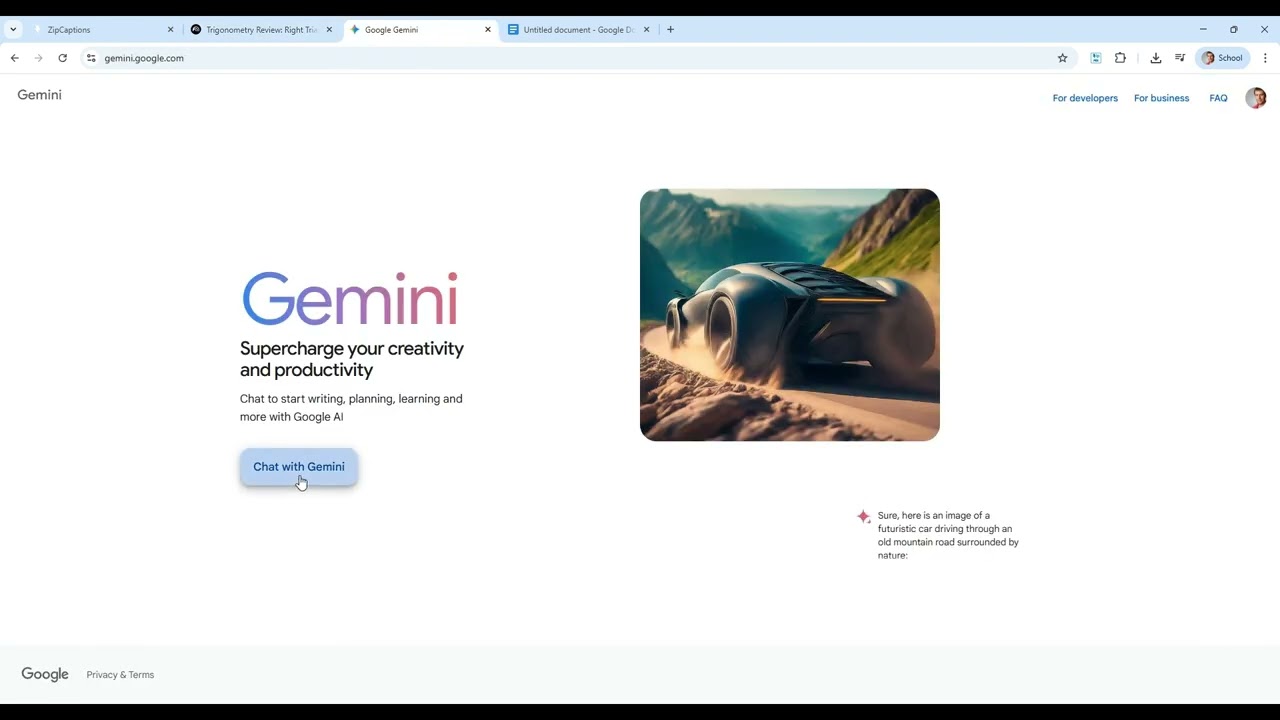1280x720 pixels.
Task: Open the Extensions puzzle-piece menu
Action: [x=1120, y=58]
